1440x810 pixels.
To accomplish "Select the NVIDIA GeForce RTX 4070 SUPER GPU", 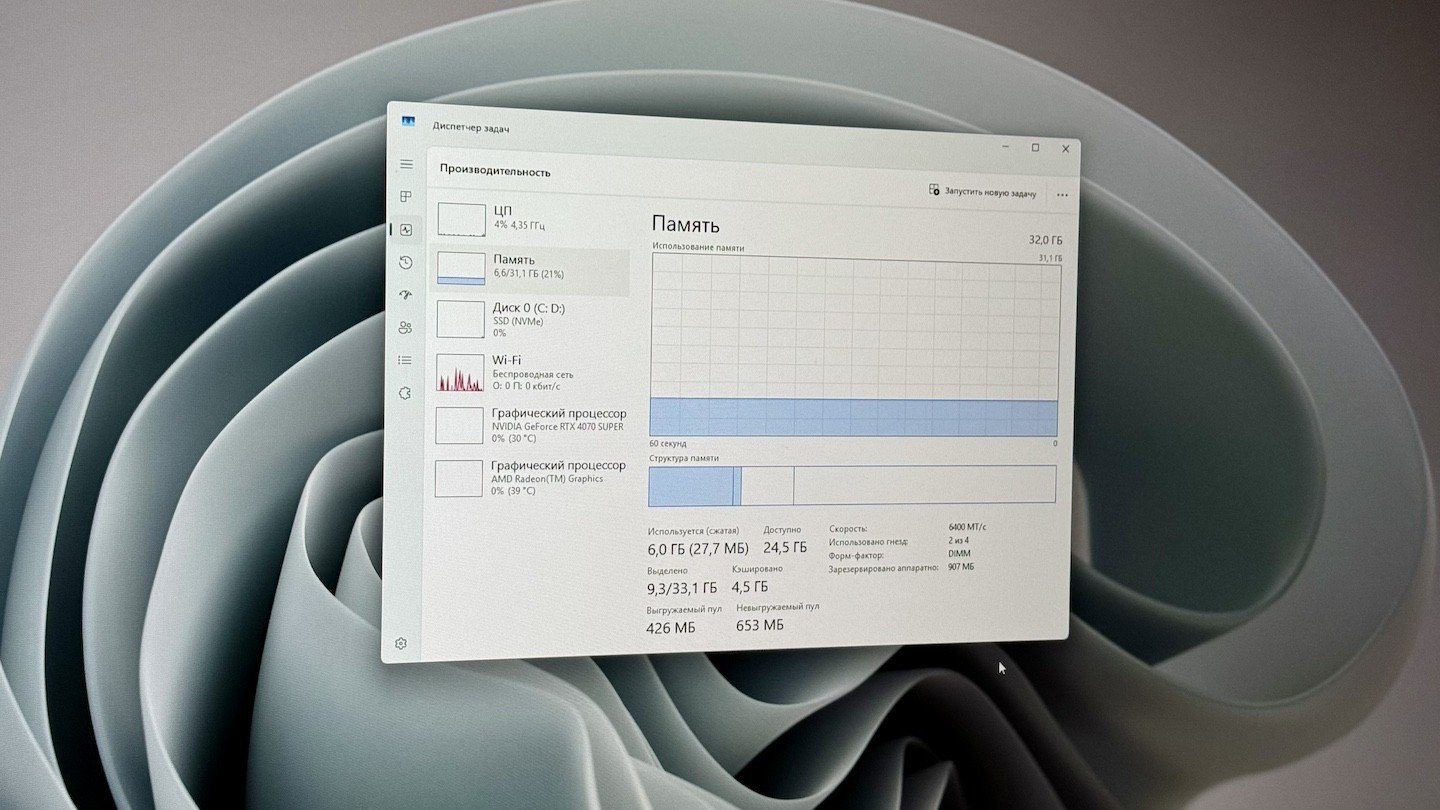I will [530, 425].
